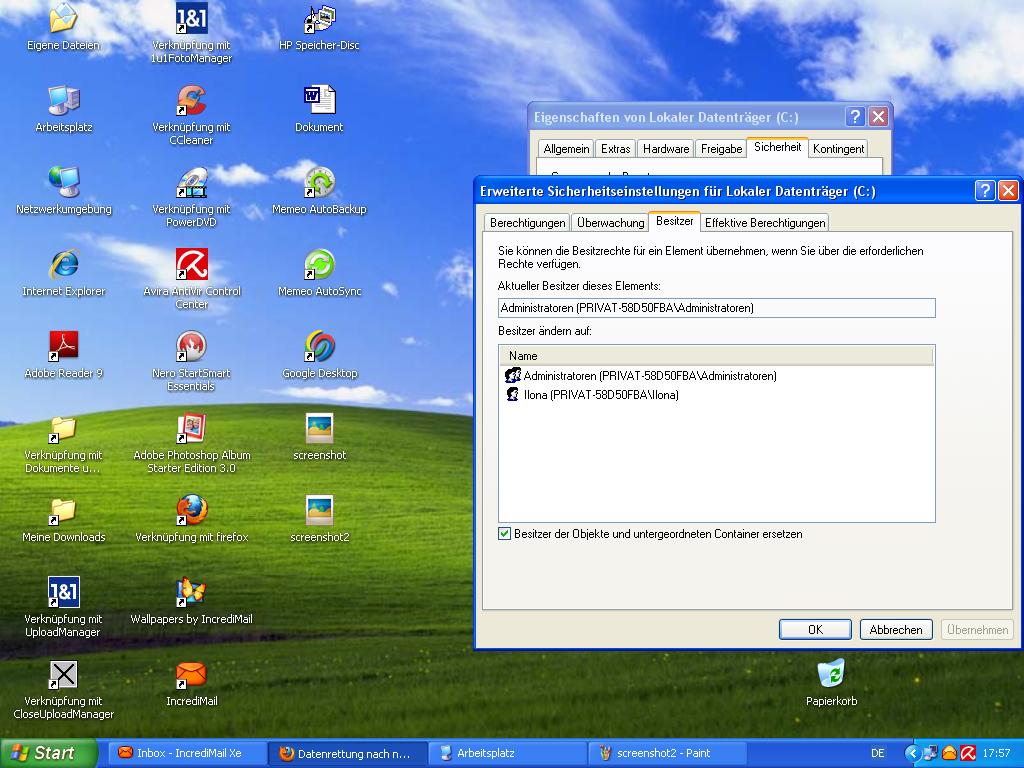Open Adobe Photoshop Album Starter Edition icon
The width and height of the screenshot is (1024, 768).
click(191, 429)
